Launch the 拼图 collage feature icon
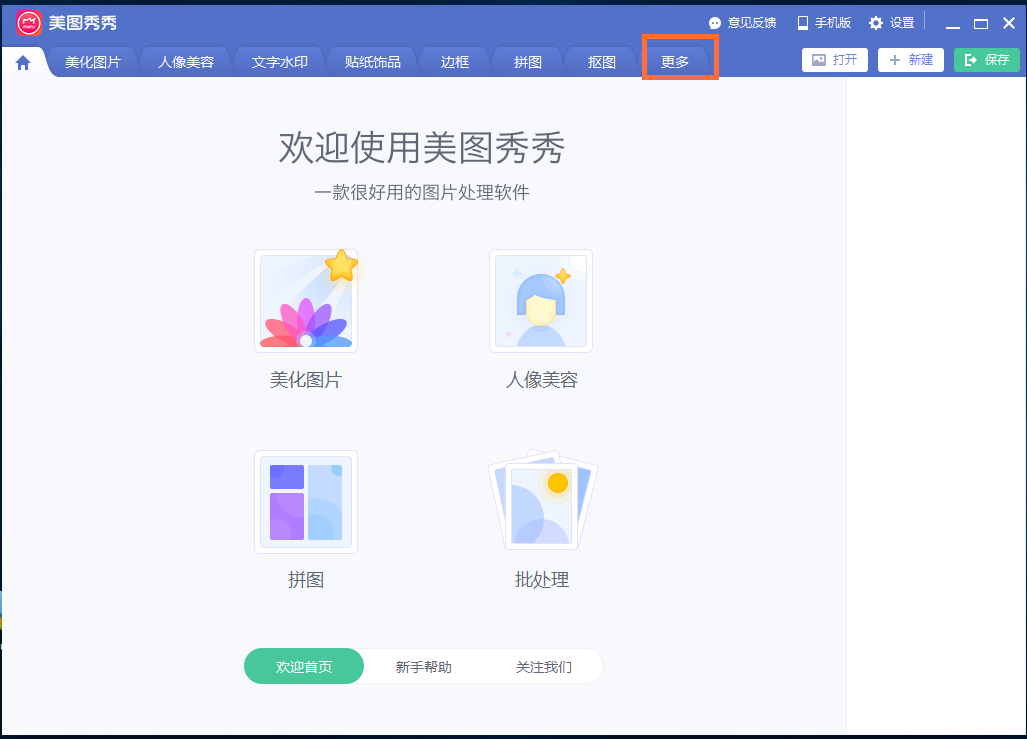The height and width of the screenshot is (739, 1027). (306, 502)
